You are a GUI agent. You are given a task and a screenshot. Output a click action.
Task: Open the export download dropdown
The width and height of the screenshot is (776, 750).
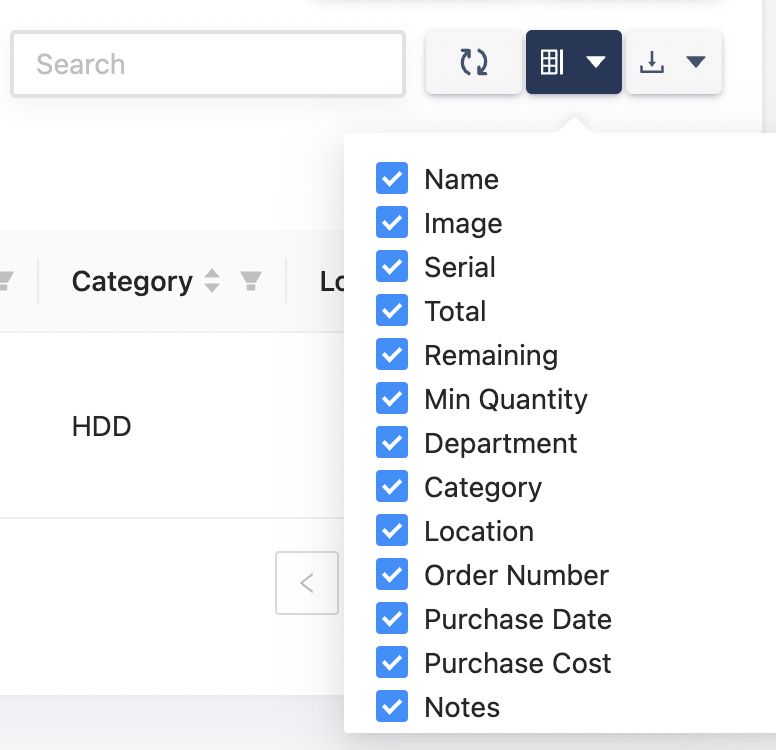click(x=673, y=62)
